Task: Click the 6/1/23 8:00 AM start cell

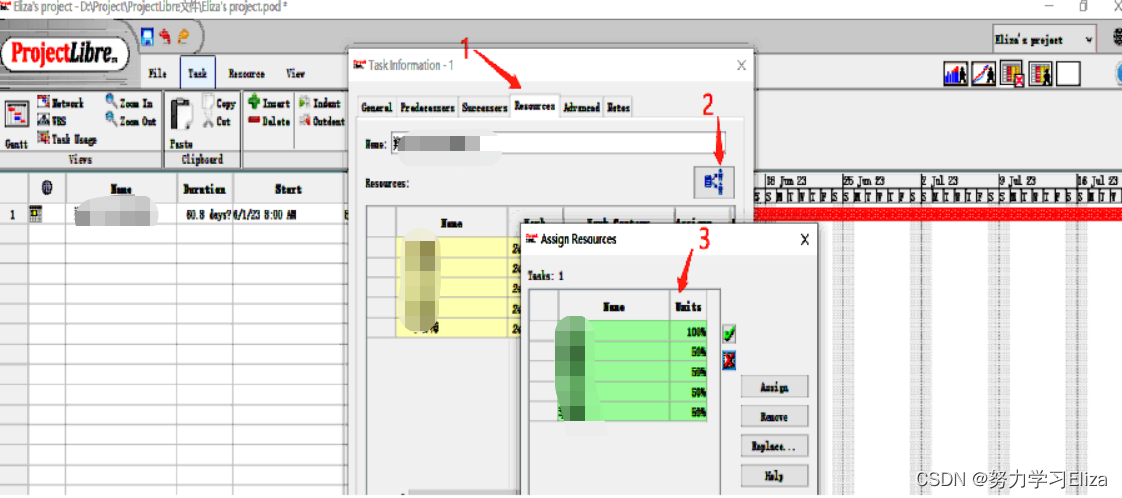Action: [x=288, y=214]
